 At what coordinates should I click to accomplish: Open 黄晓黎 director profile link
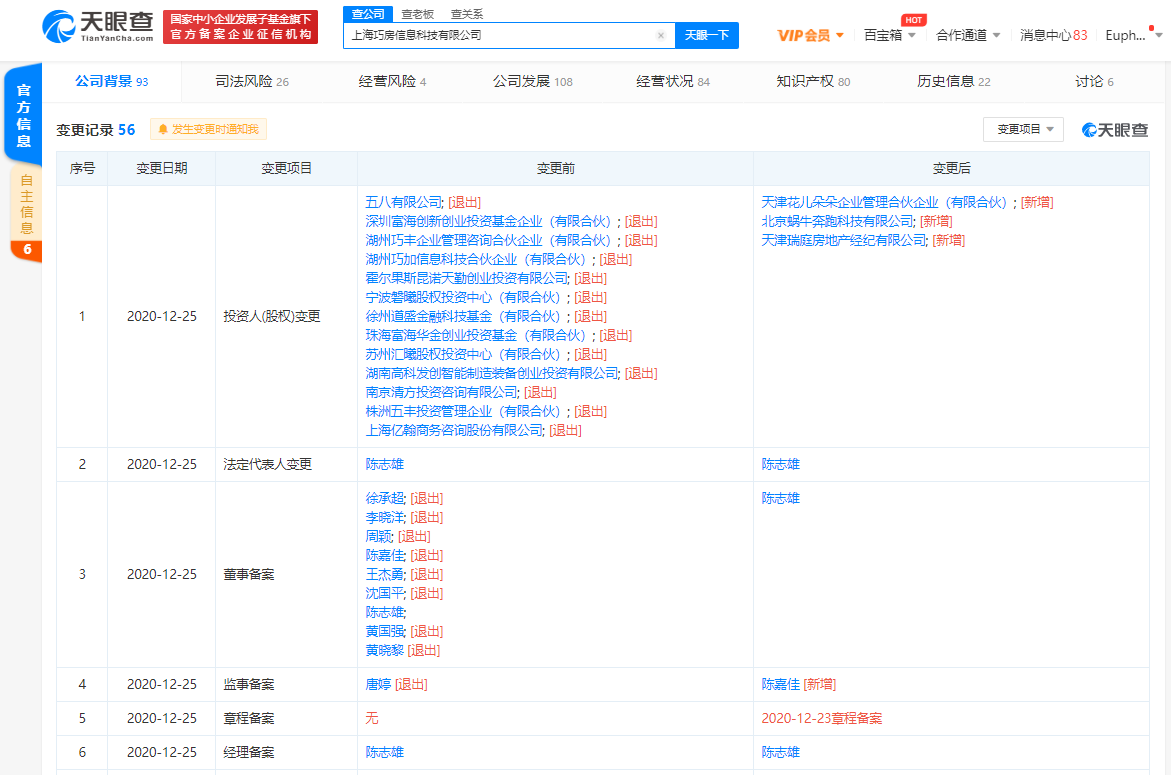click(385, 650)
